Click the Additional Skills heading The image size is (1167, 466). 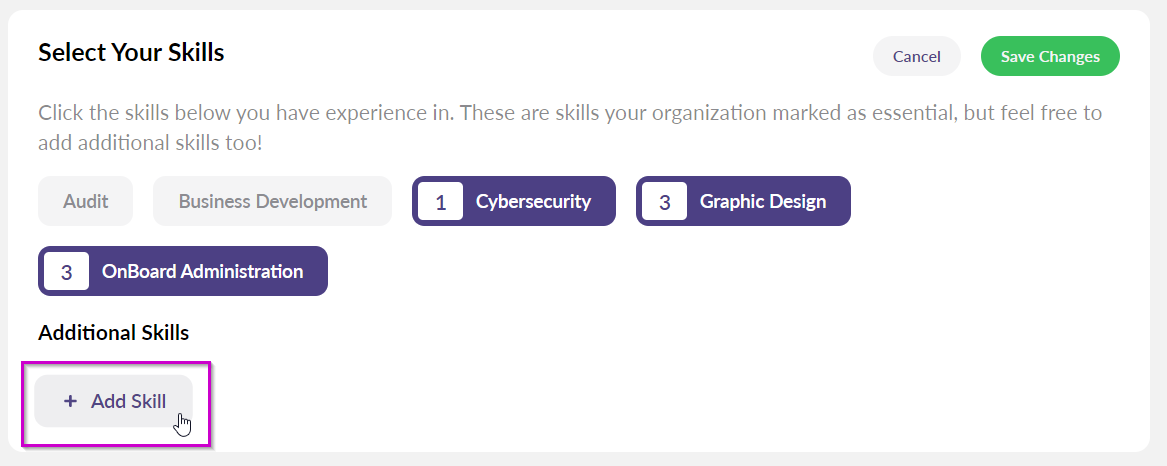point(113,332)
